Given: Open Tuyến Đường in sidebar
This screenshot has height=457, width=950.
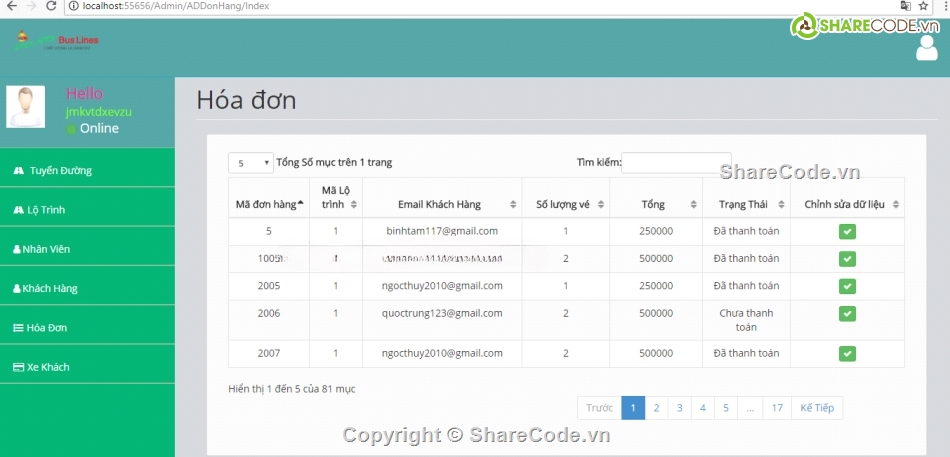Looking at the screenshot, I should pyautogui.click(x=87, y=170).
